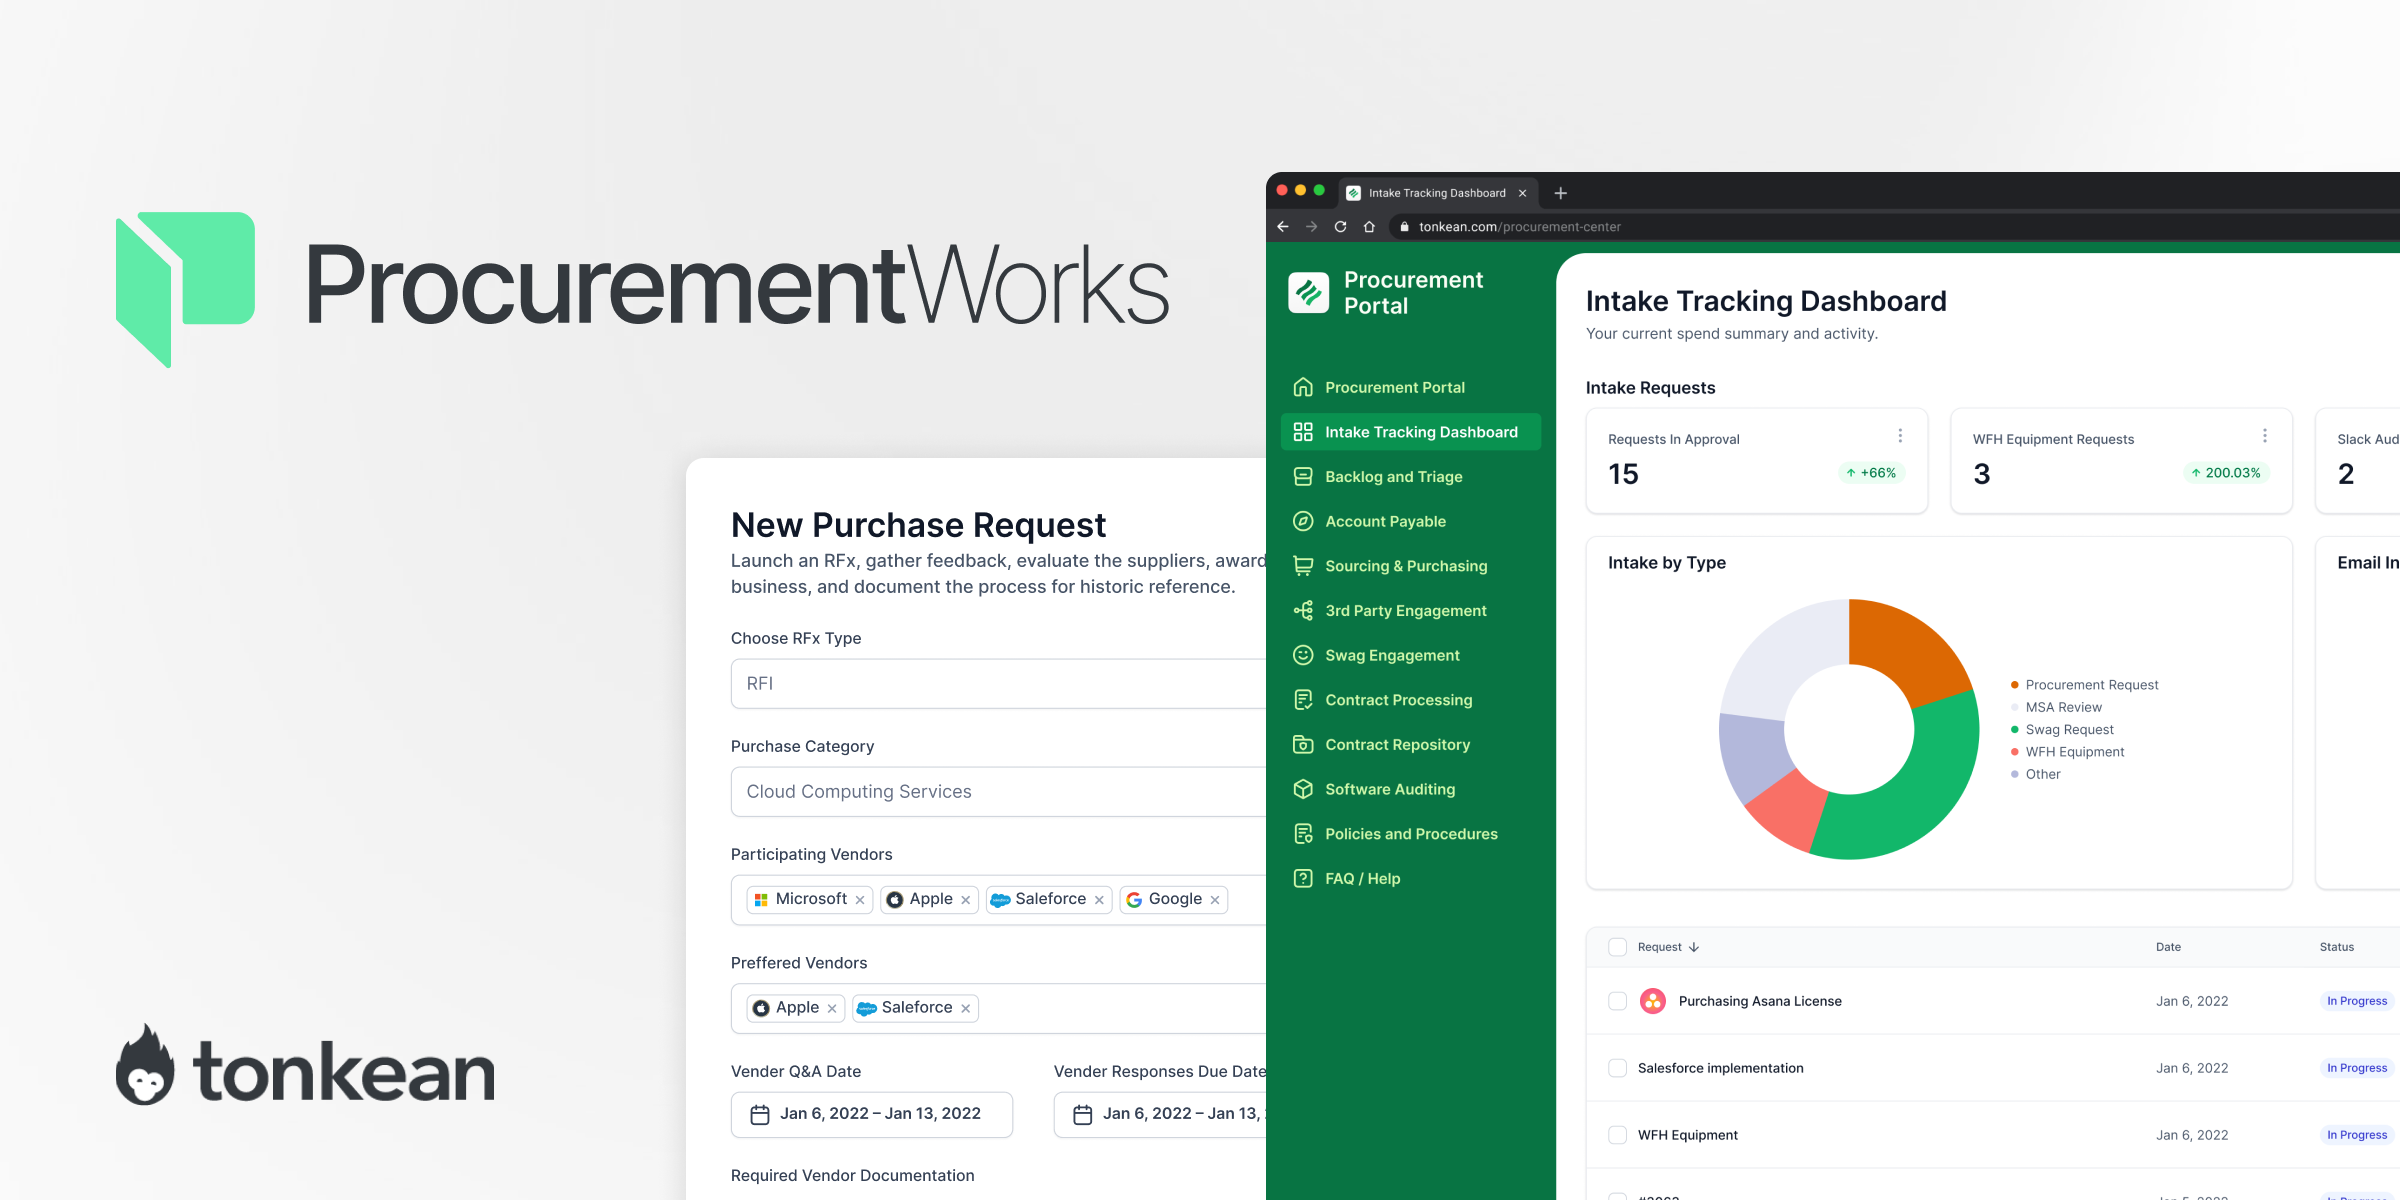Select the Intake Tracking Dashboard browser tab
The image size is (2400, 1200).
click(1438, 193)
